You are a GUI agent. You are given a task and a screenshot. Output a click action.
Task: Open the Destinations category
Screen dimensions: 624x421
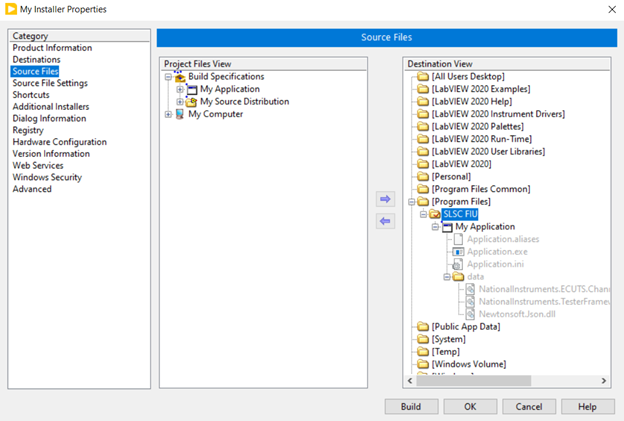(37, 60)
